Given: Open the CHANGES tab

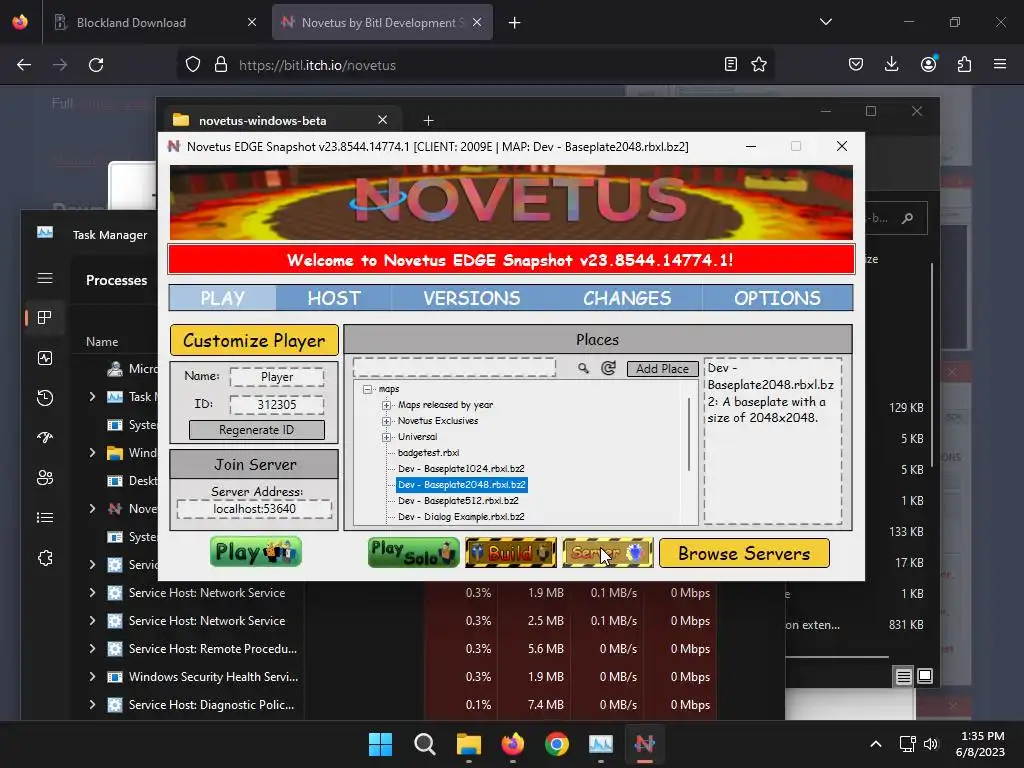Looking at the screenshot, I should (x=627, y=298).
